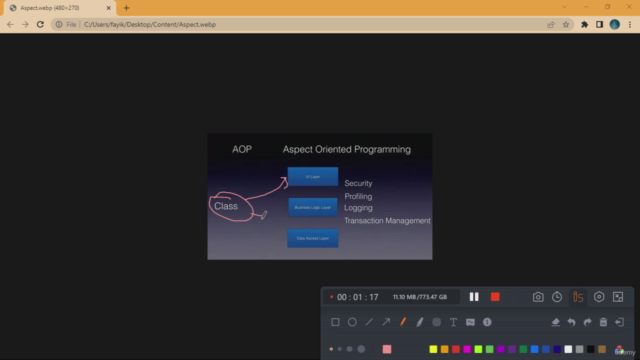Viewport: 640px width, 360px height.
Task: Click the minimize-to-compact panel icon
Action: (x=618, y=297)
